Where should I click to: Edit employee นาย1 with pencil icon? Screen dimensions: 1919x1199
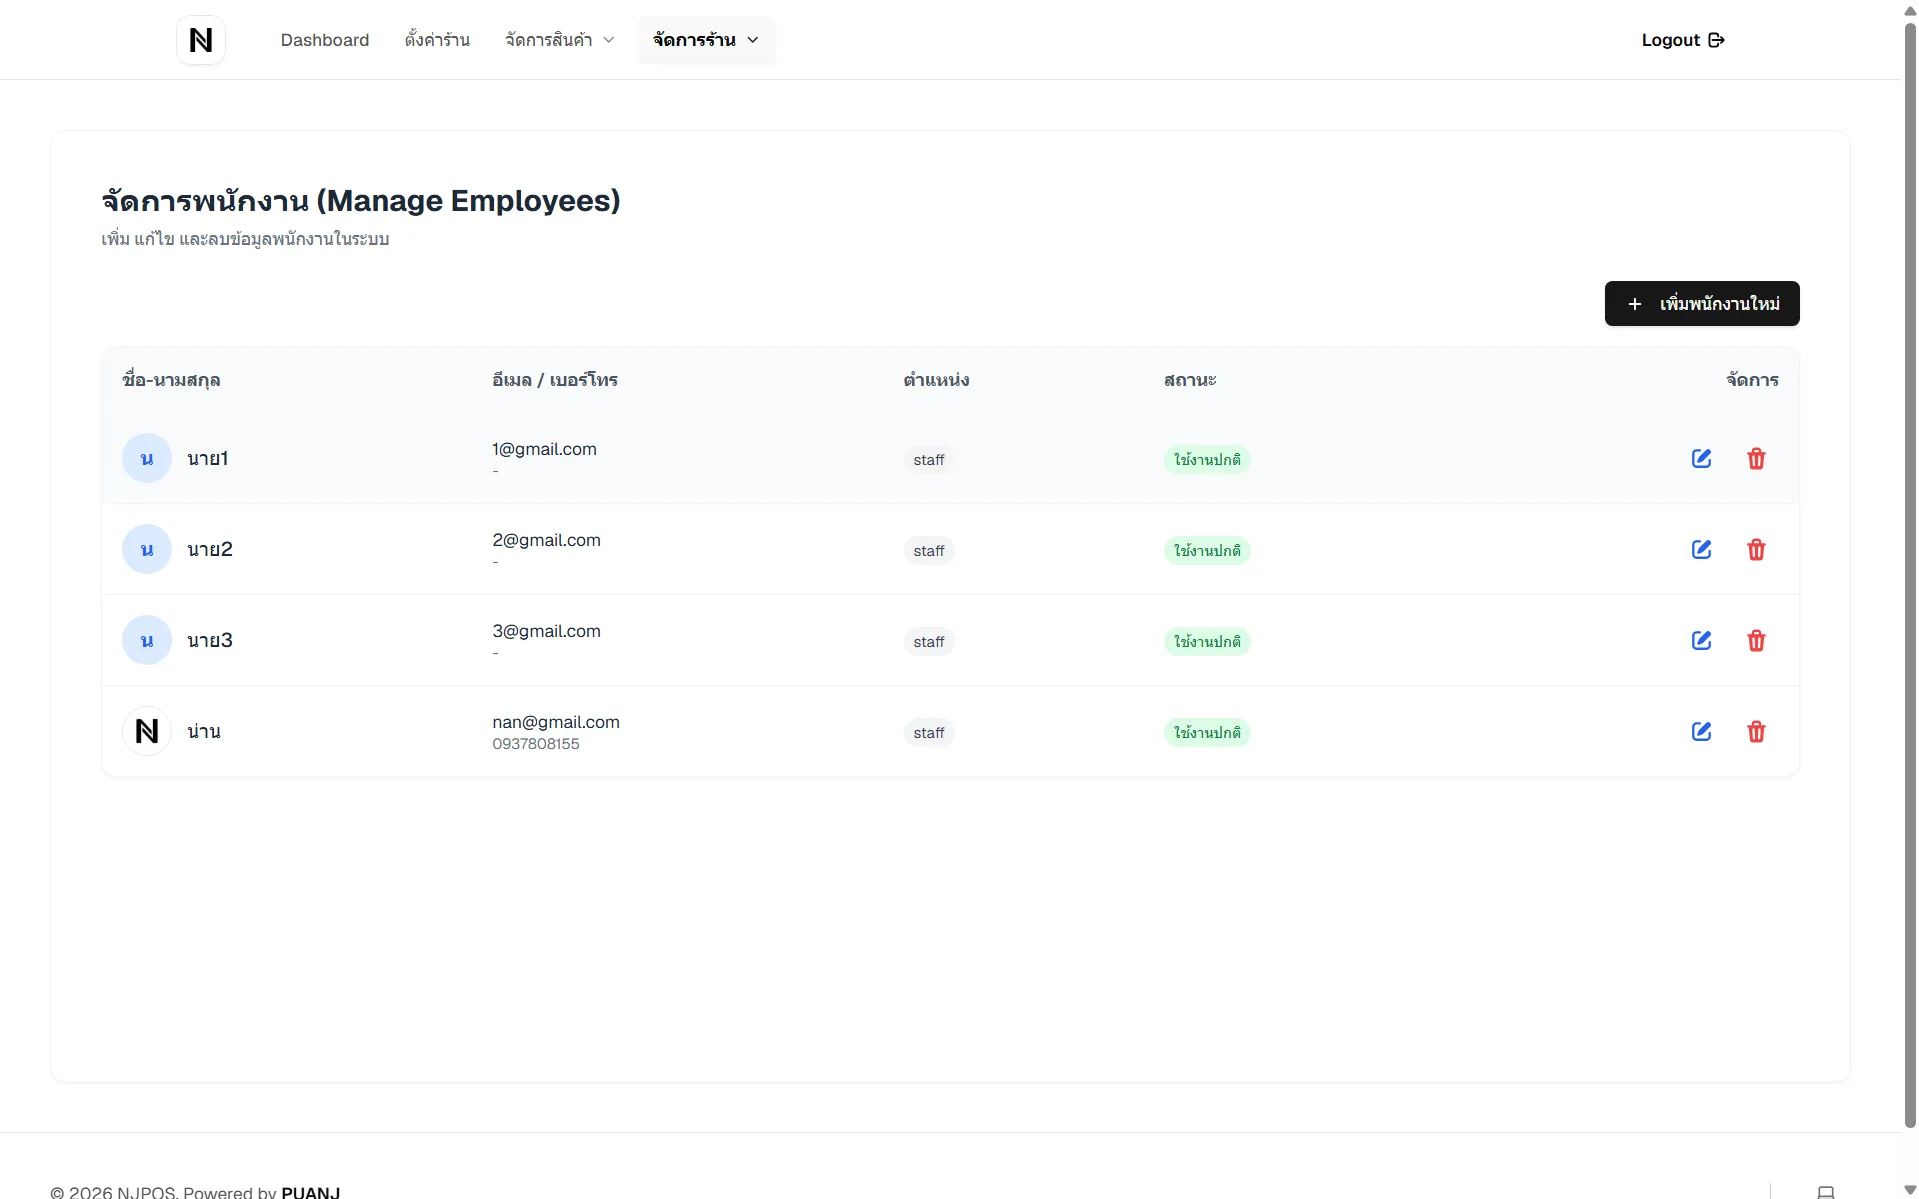click(x=1701, y=459)
